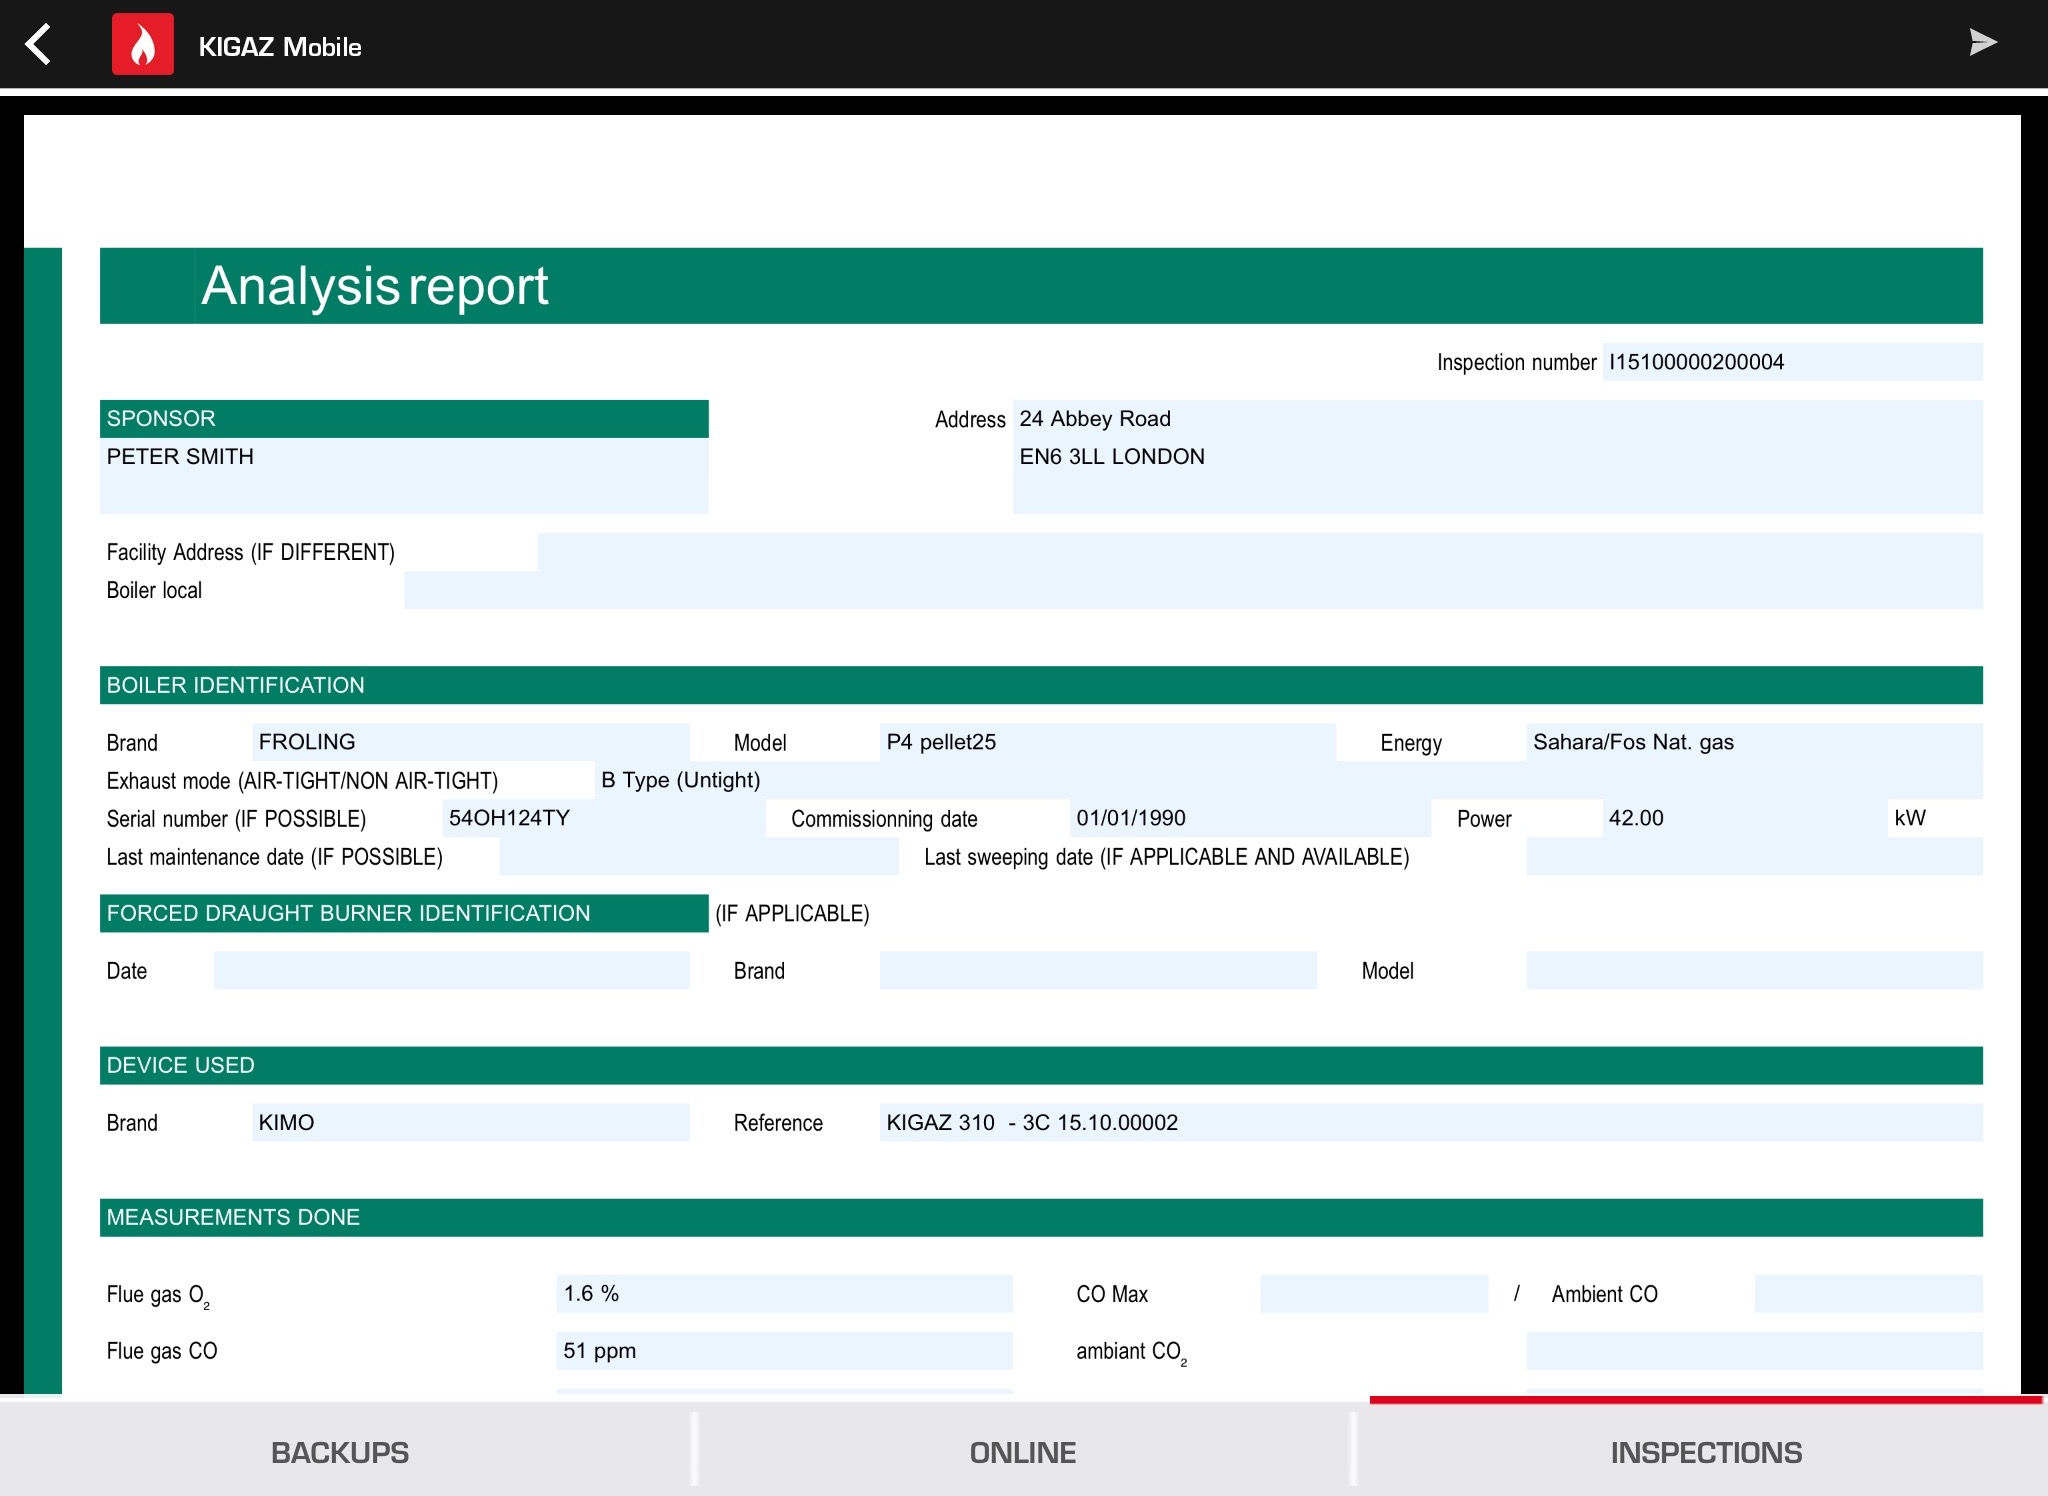The height and width of the screenshot is (1496, 2048).
Task: Click the KIGAZ flame logo icon
Action: tap(143, 44)
